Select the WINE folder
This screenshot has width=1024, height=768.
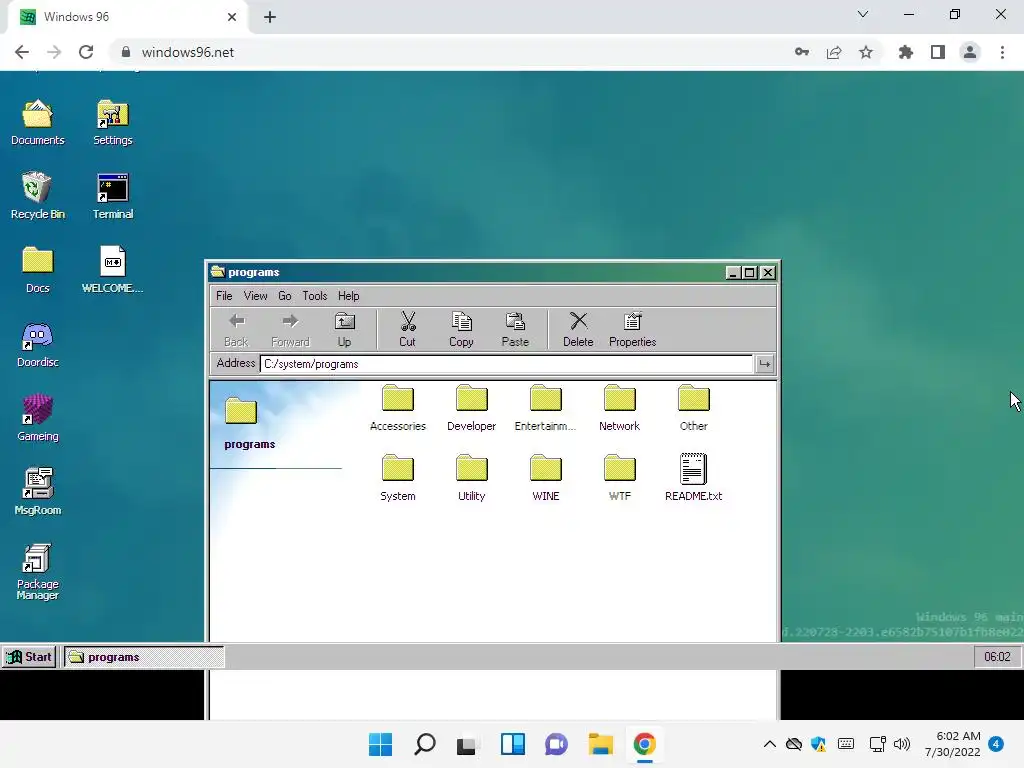(545, 478)
